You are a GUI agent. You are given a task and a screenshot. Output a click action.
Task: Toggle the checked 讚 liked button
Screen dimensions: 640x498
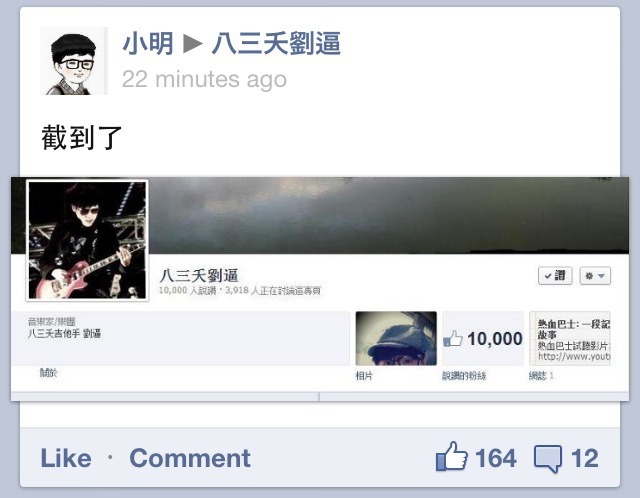tap(555, 276)
